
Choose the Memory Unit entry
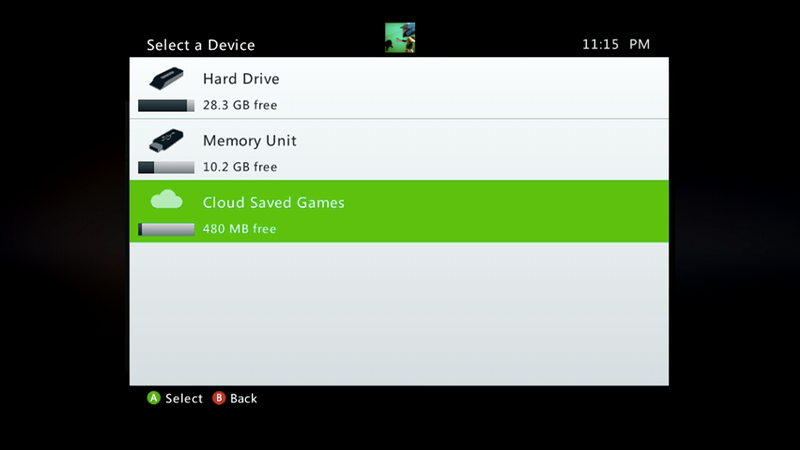point(399,149)
